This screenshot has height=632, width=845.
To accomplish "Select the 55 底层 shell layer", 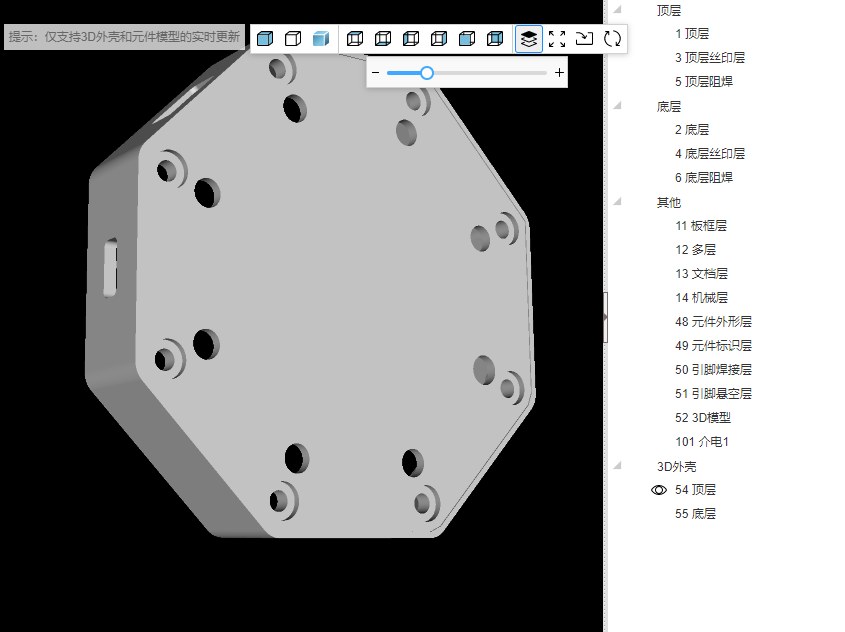I will pyautogui.click(x=695, y=514).
